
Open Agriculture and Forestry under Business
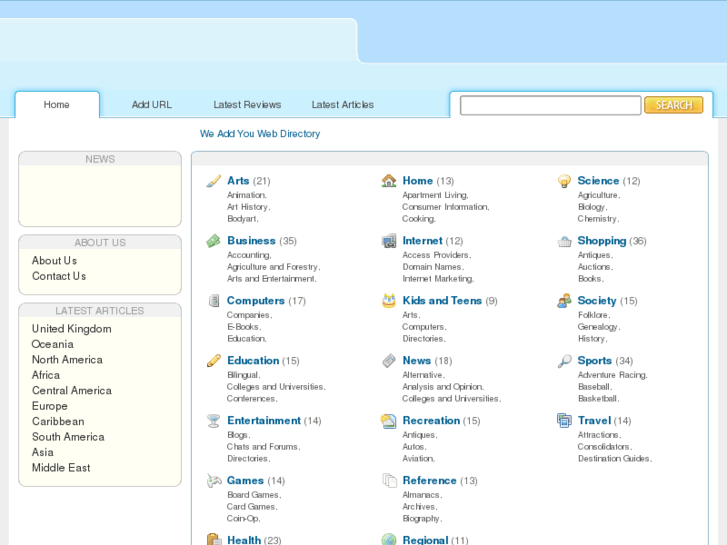tap(272, 267)
